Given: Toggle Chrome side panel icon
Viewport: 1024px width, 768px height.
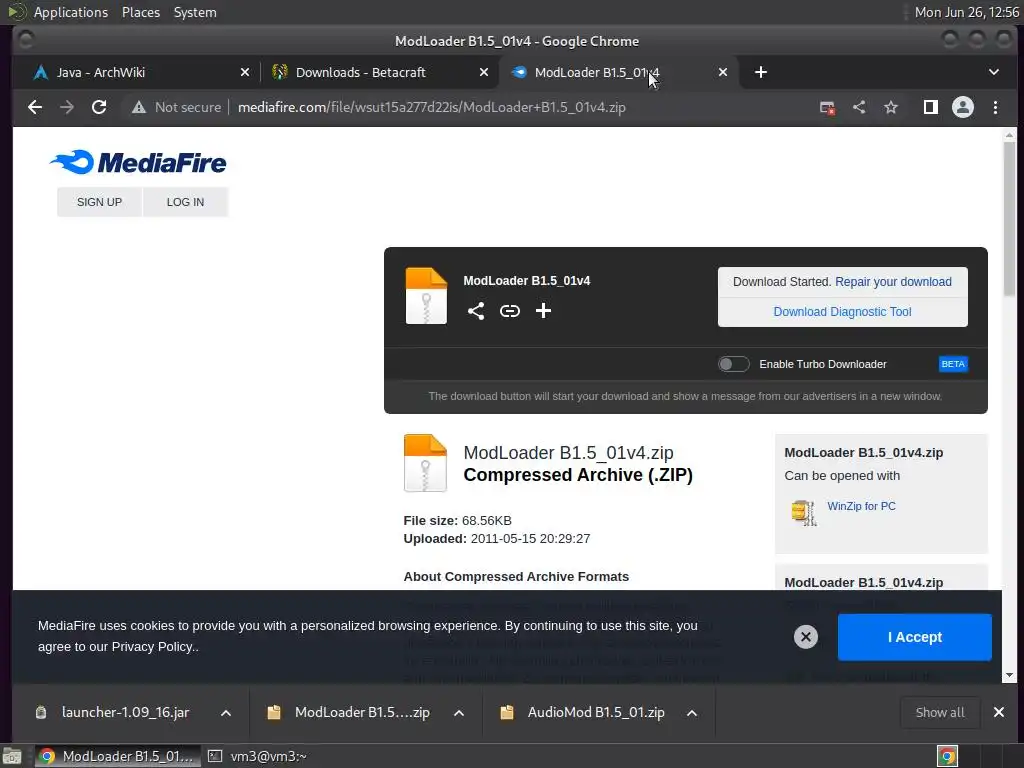Looking at the screenshot, I should [931, 107].
